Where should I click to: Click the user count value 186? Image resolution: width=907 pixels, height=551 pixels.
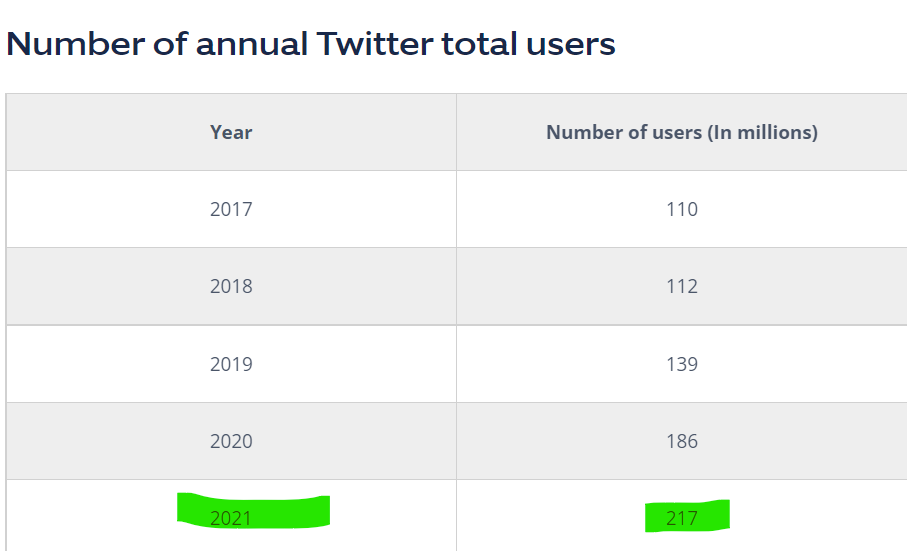[x=682, y=441]
